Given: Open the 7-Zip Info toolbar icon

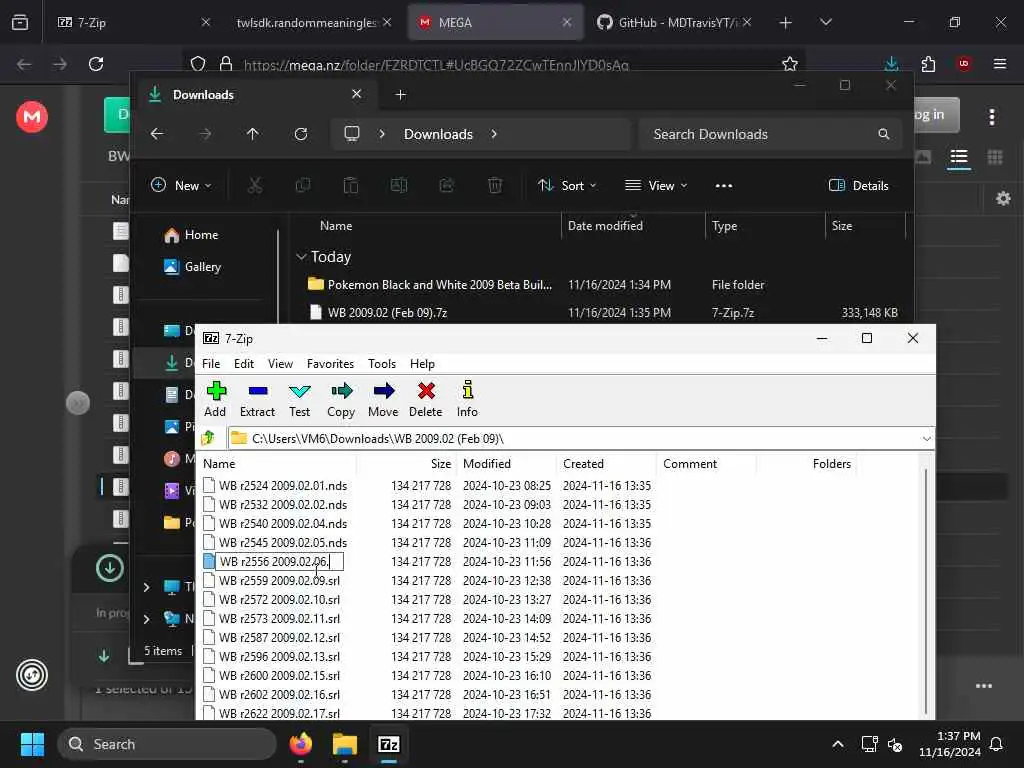Looking at the screenshot, I should (x=468, y=390).
